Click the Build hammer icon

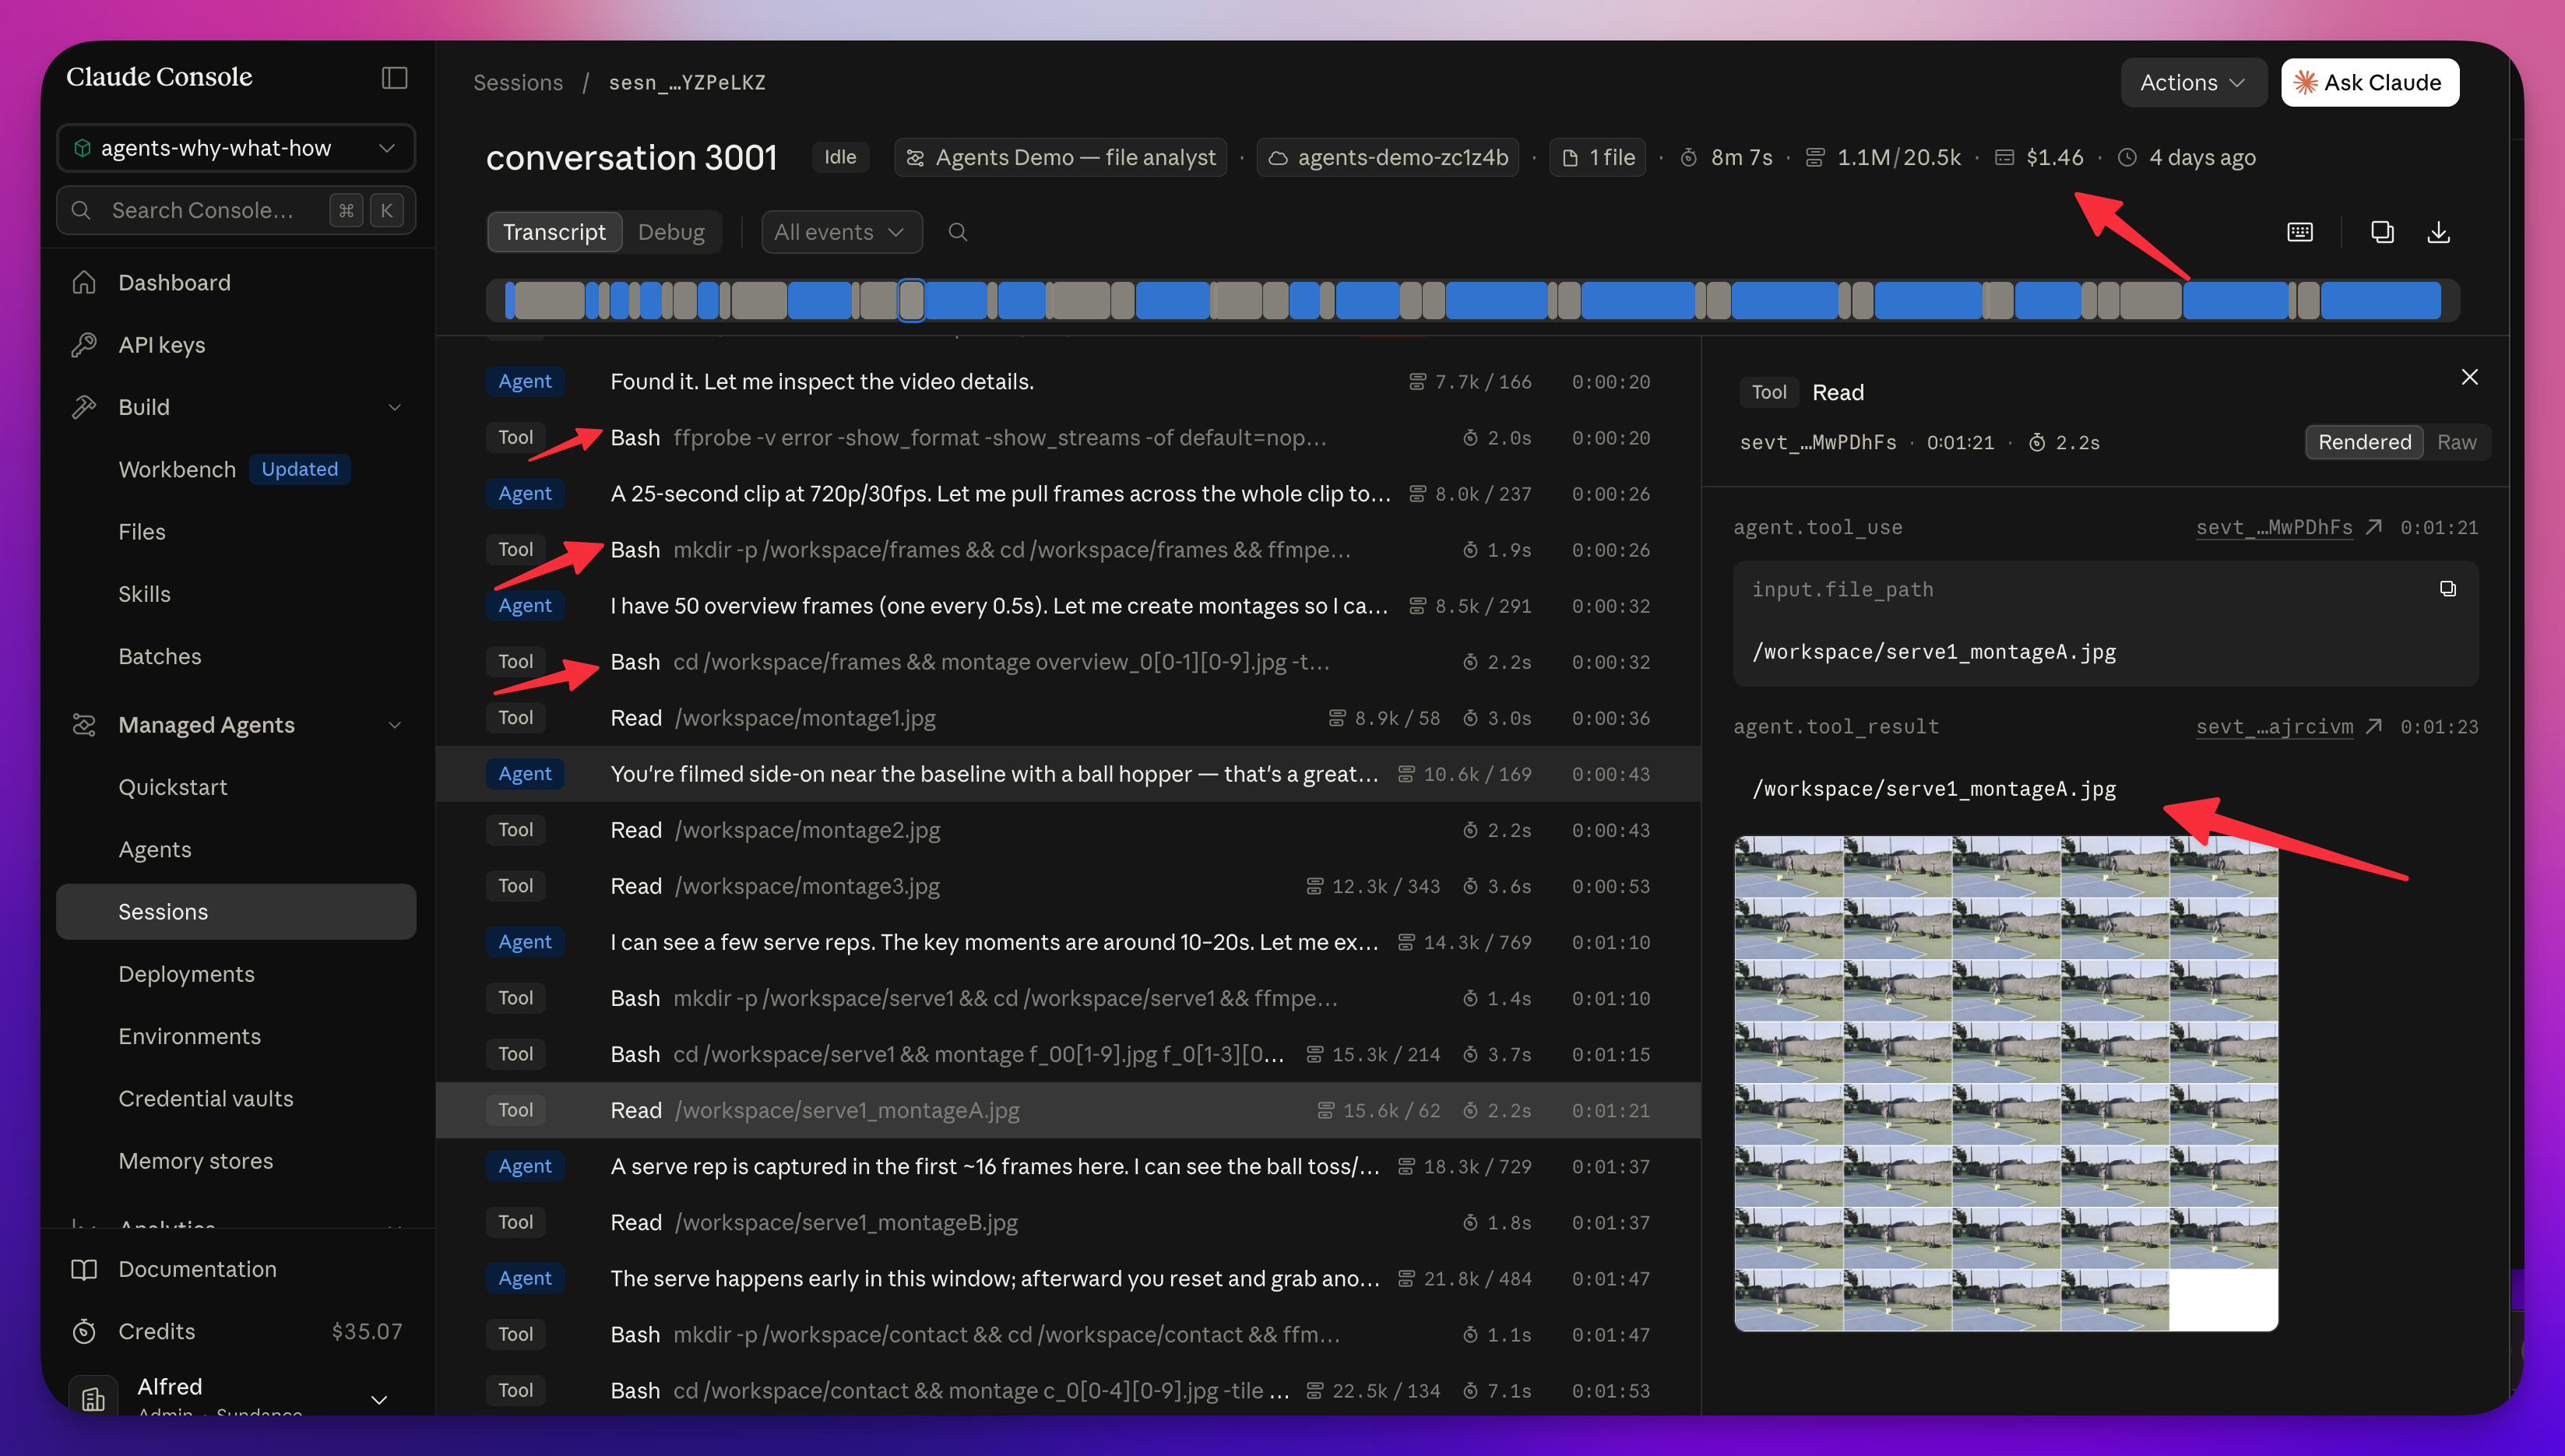(x=84, y=407)
